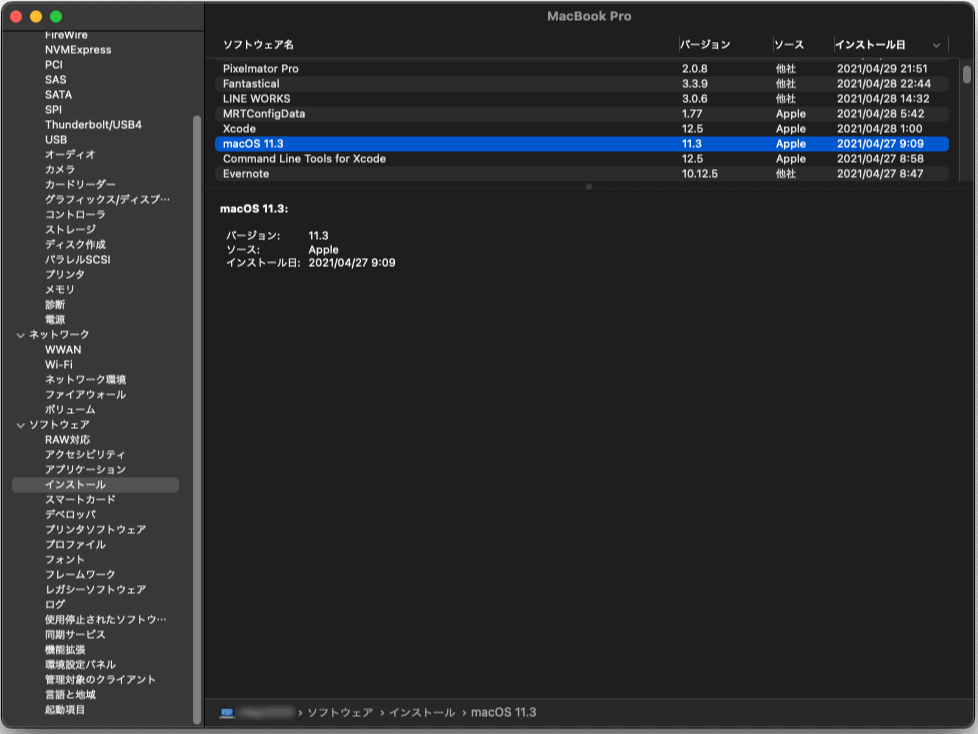Collapse the ネットワーク section chevron
Screen dimensions: 978x734
(x=21, y=335)
